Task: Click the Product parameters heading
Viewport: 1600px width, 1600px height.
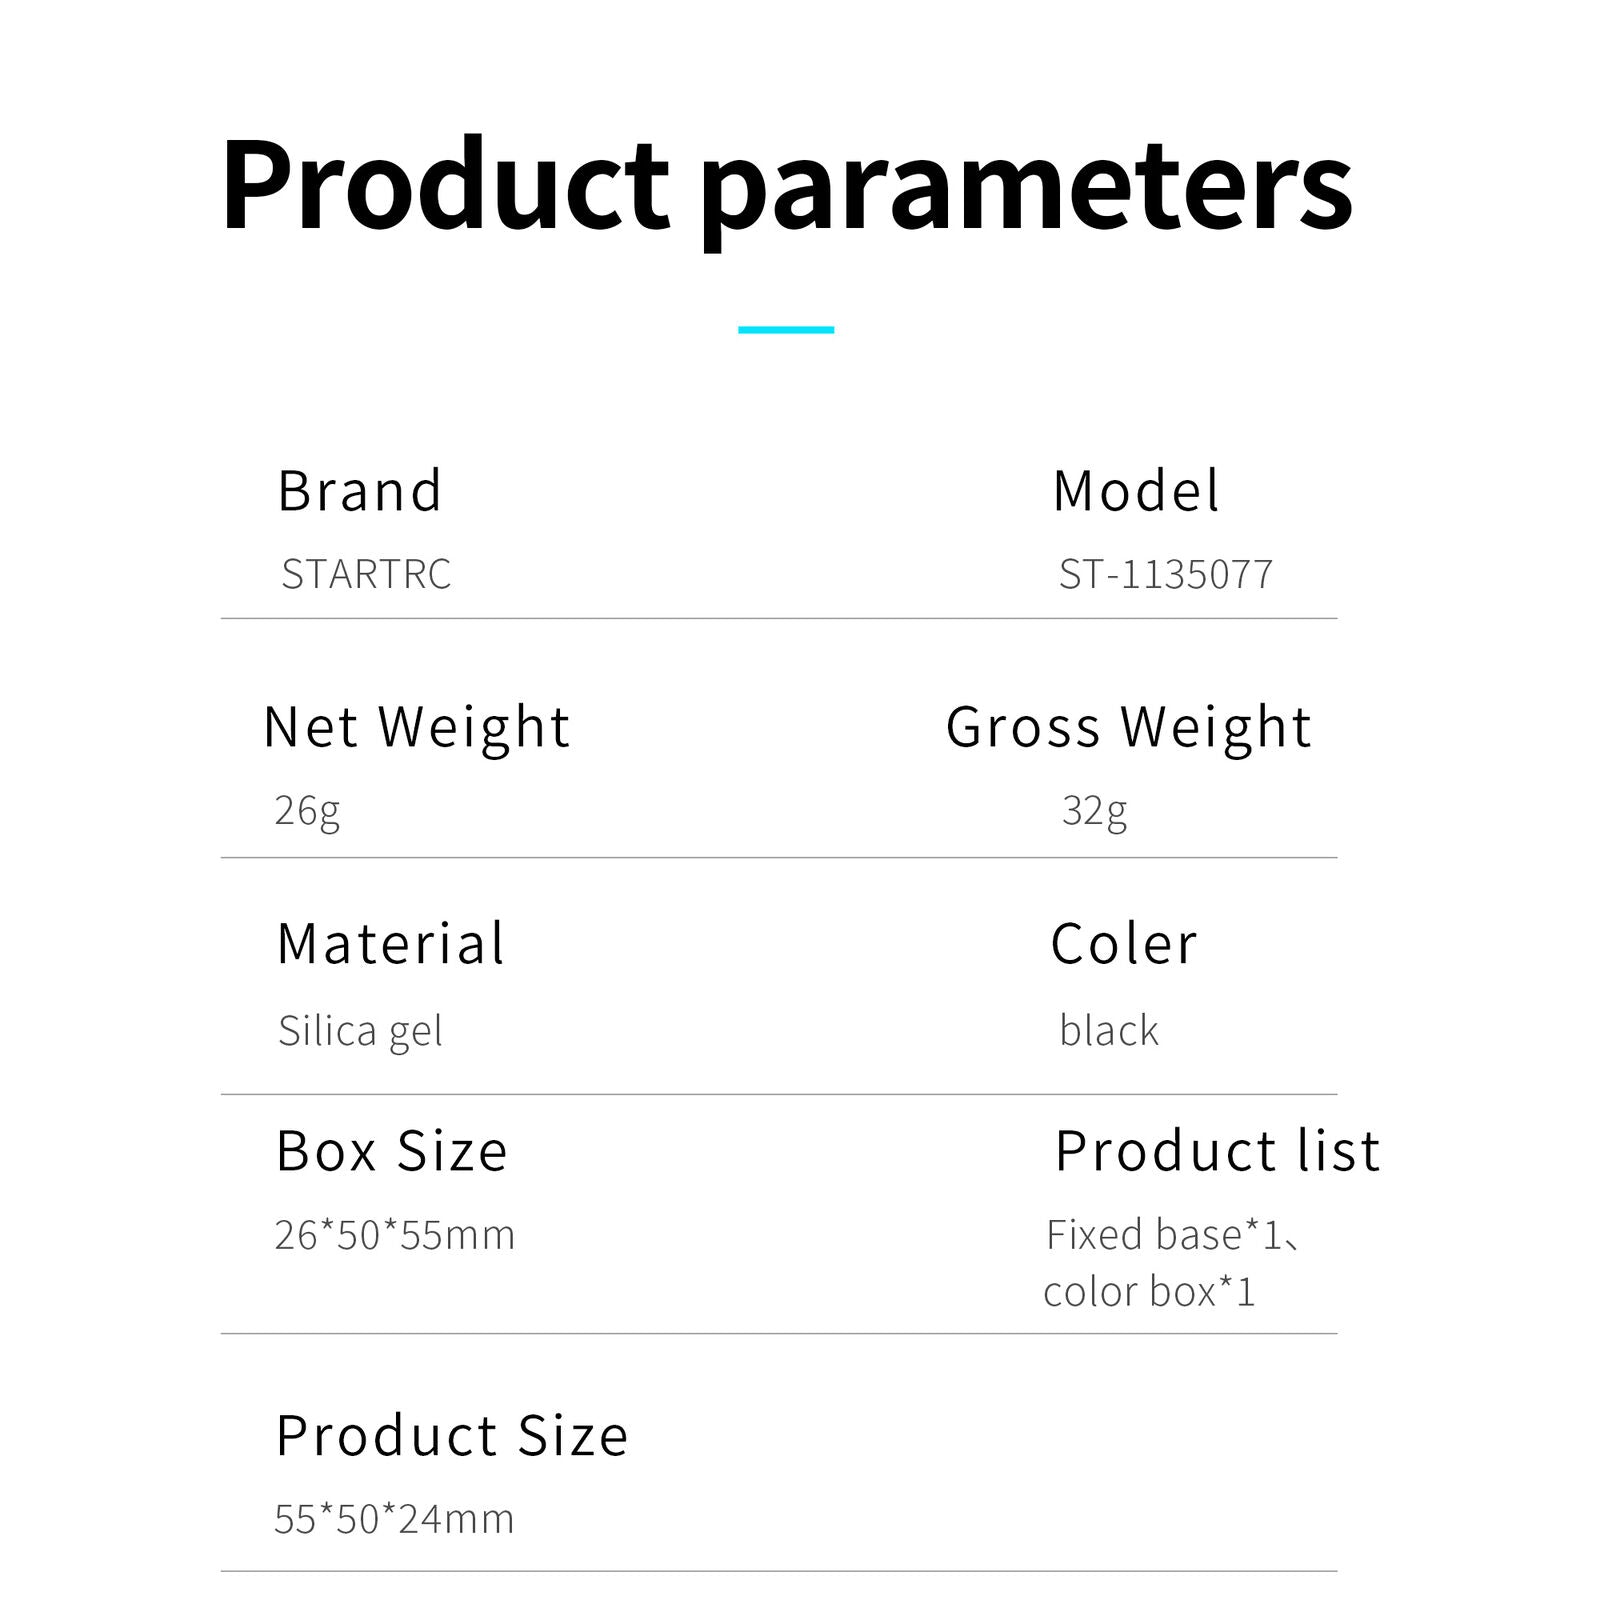Action: pos(786,187)
